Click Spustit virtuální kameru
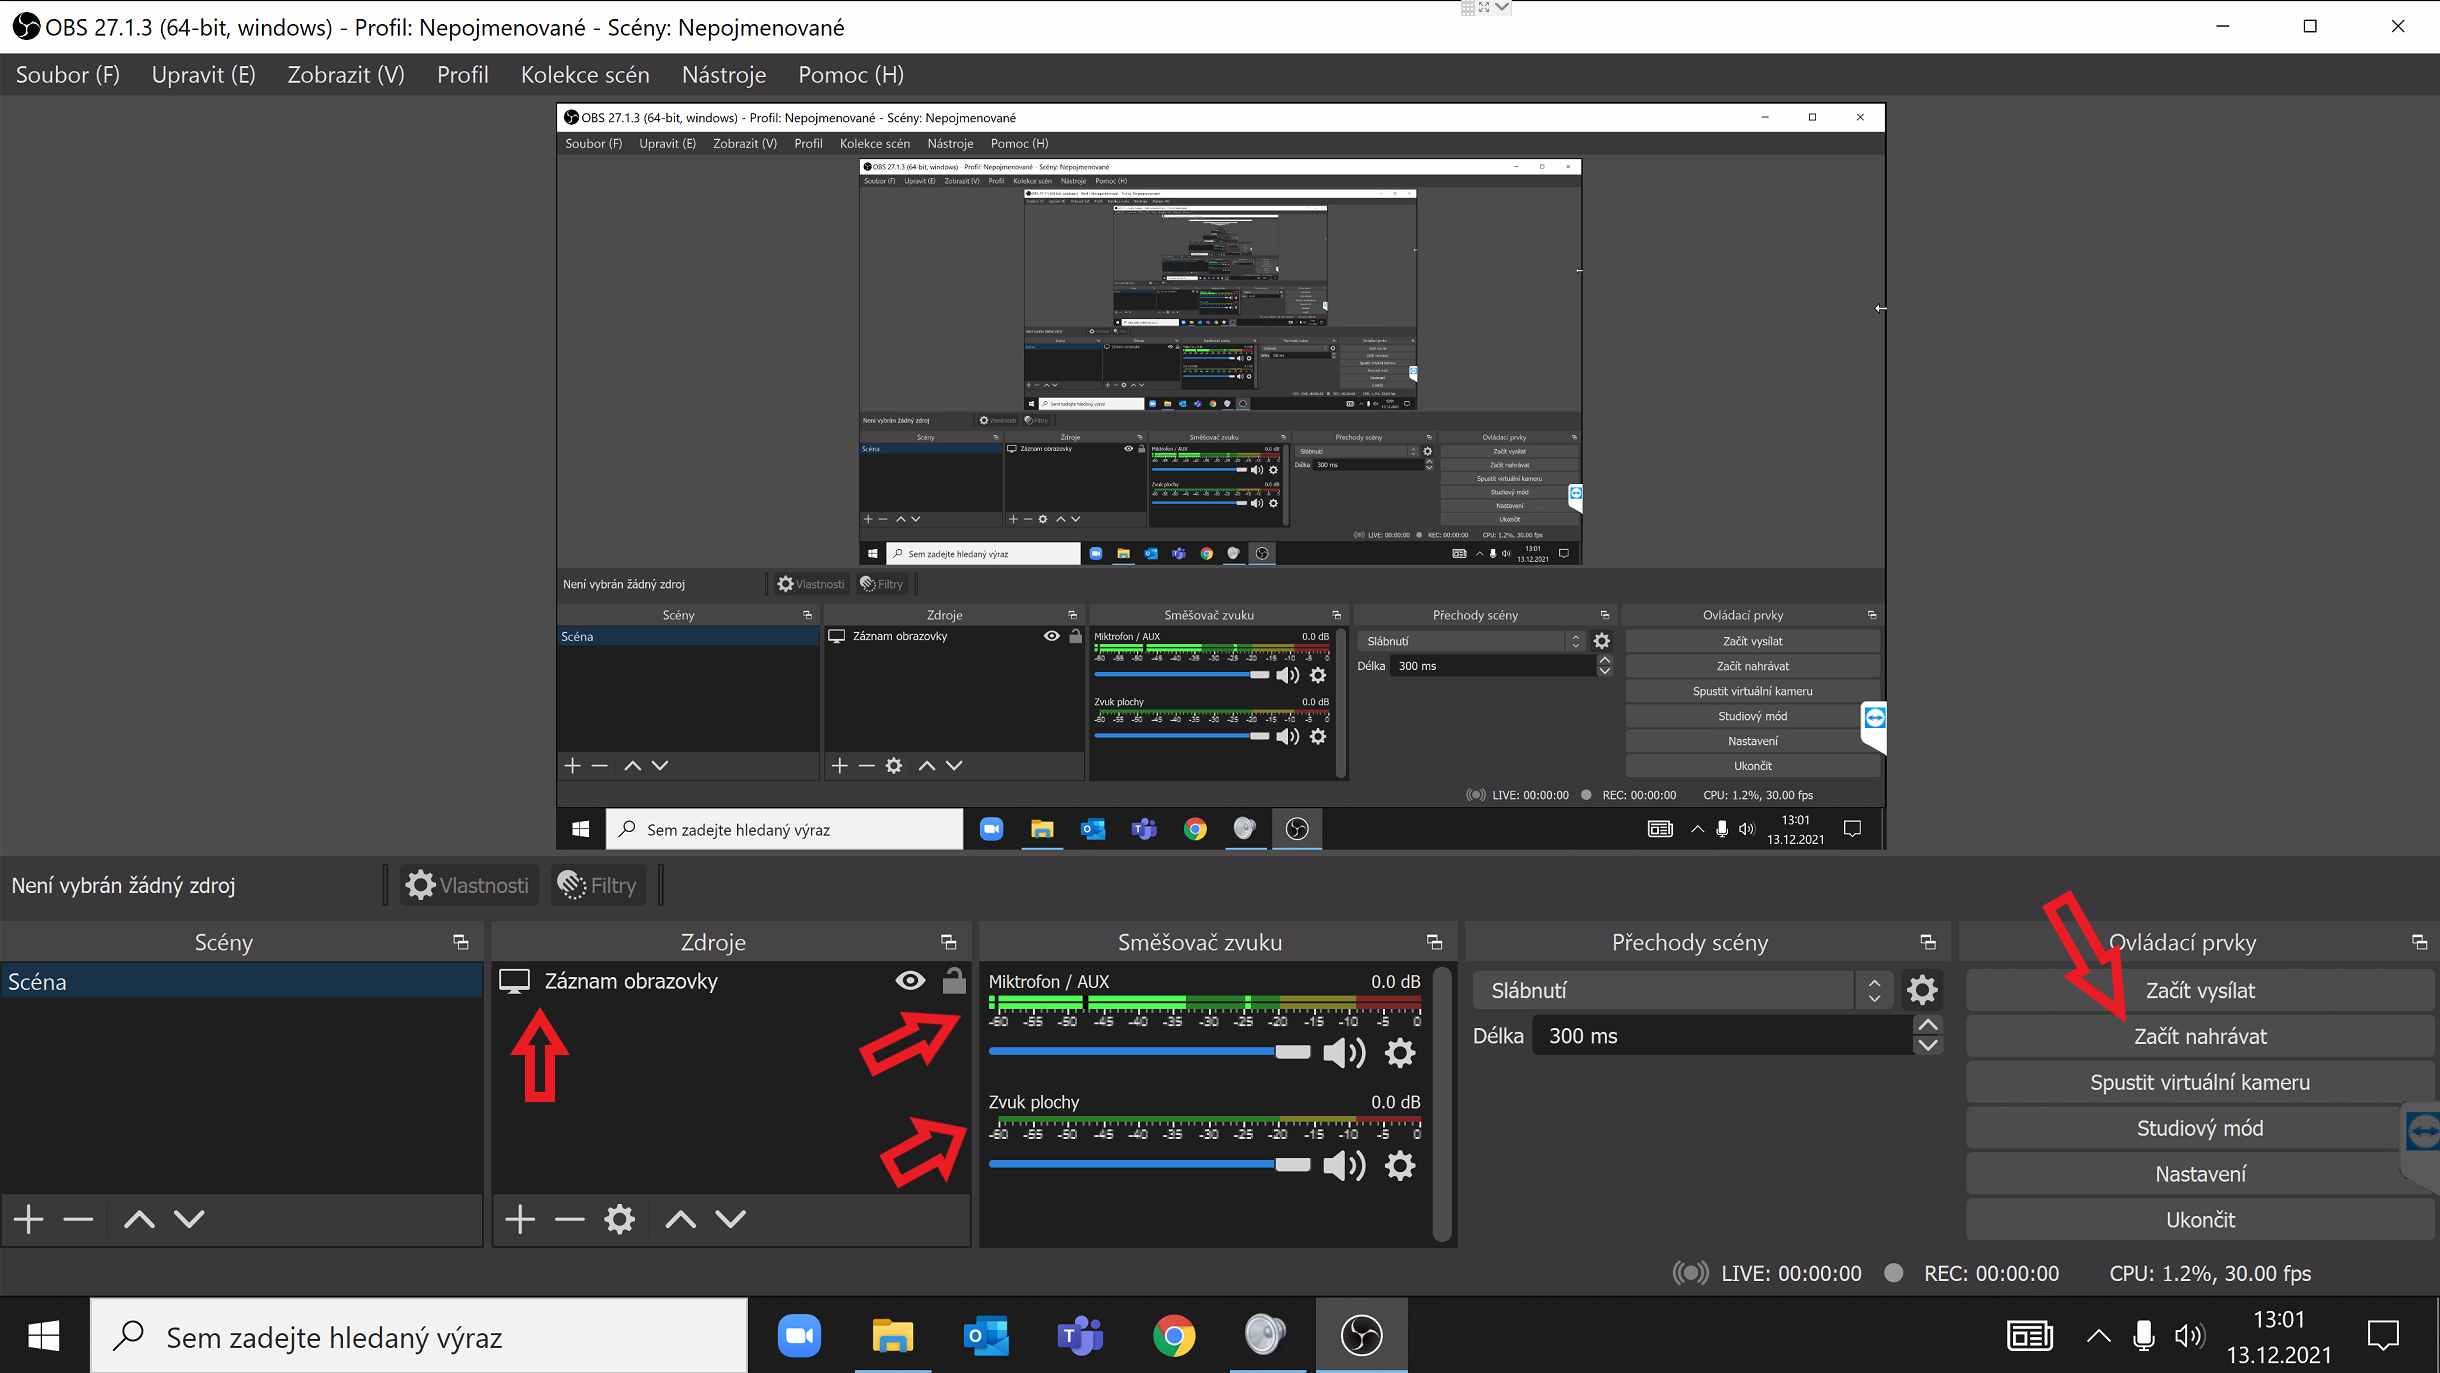 click(2200, 1082)
